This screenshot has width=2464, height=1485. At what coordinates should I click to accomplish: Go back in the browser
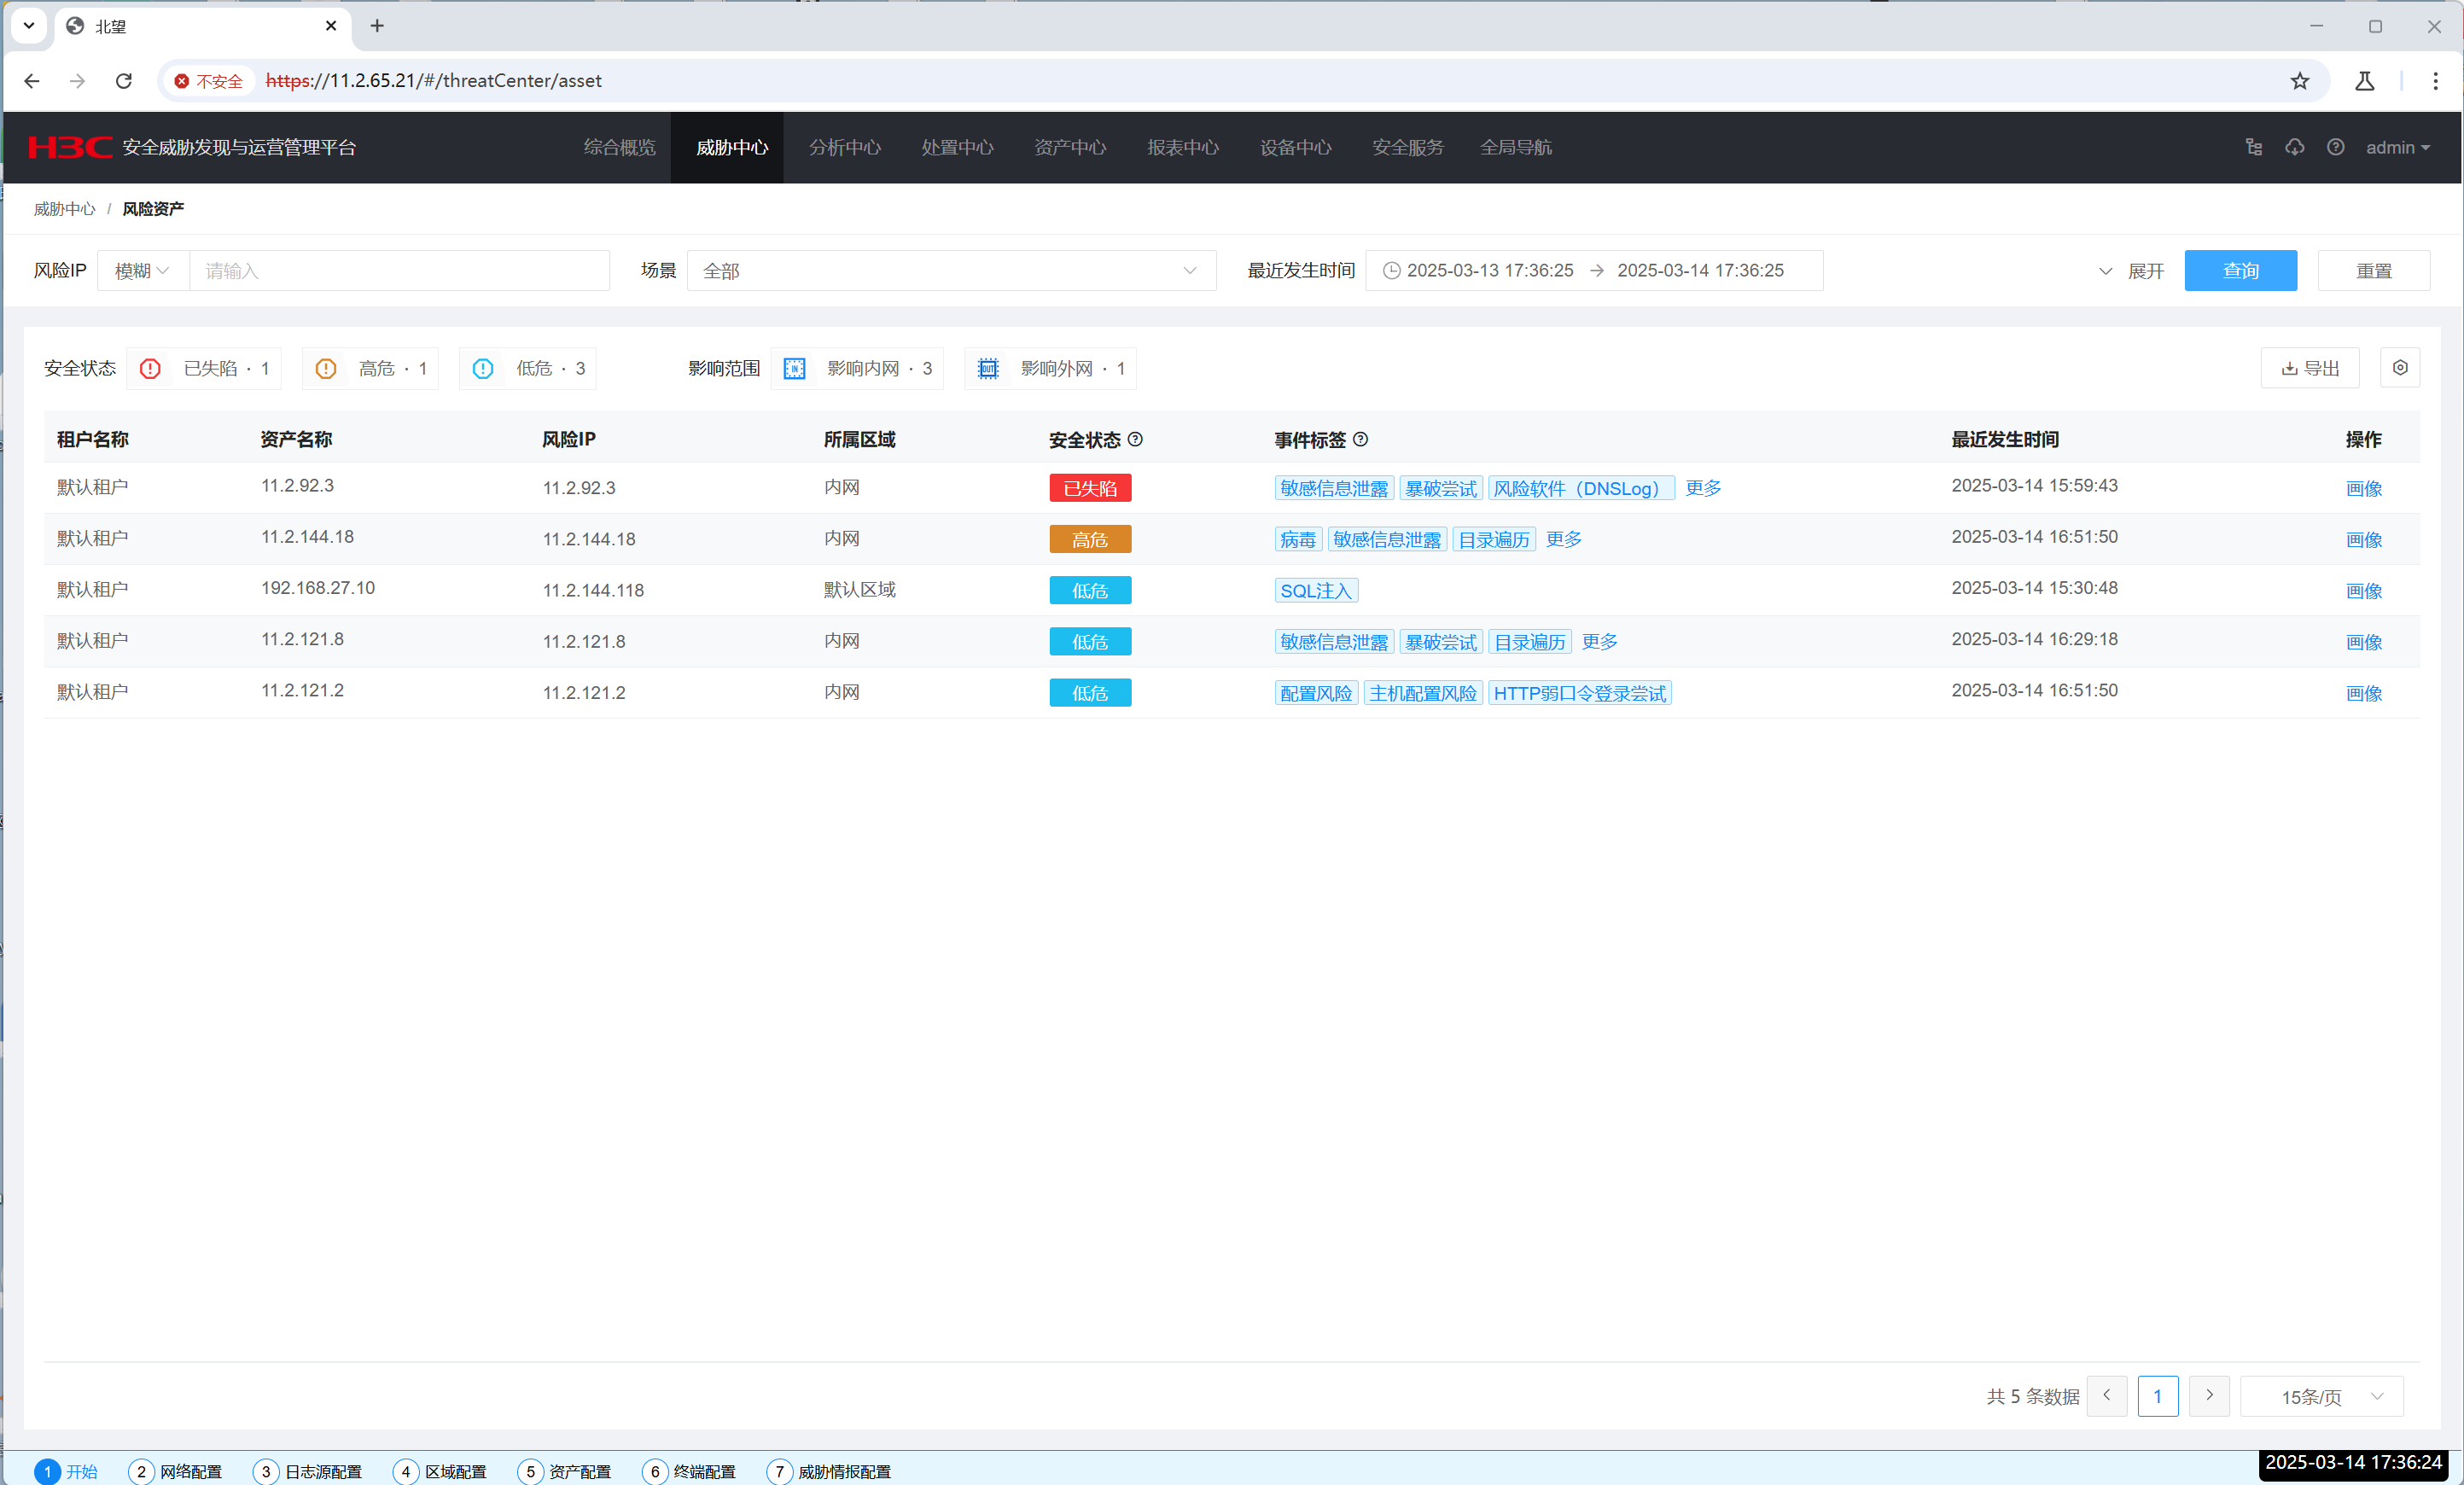(x=32, y=81)
